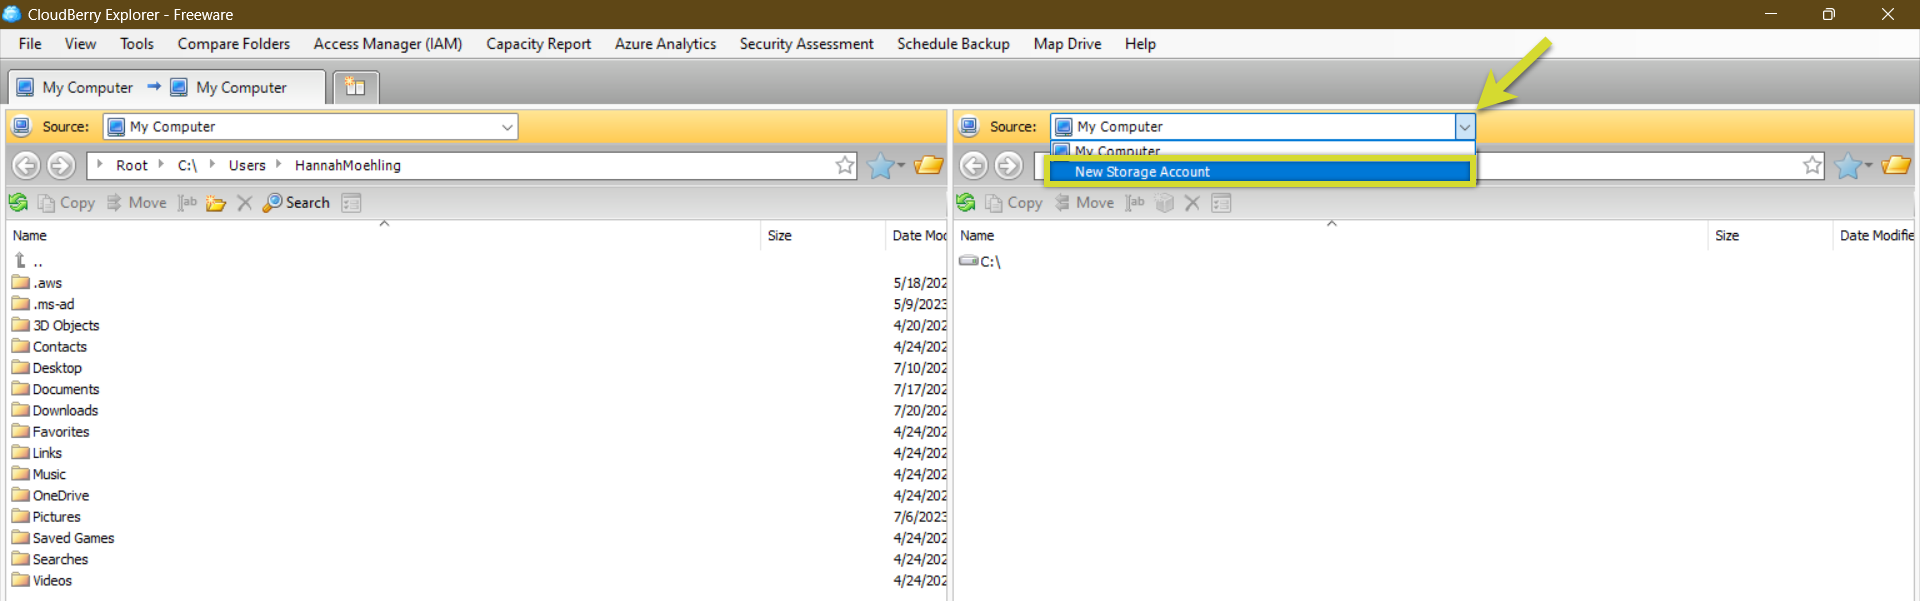Open the File menu
The height and width of the screenshot is (601, 1920).
point(30,44)
